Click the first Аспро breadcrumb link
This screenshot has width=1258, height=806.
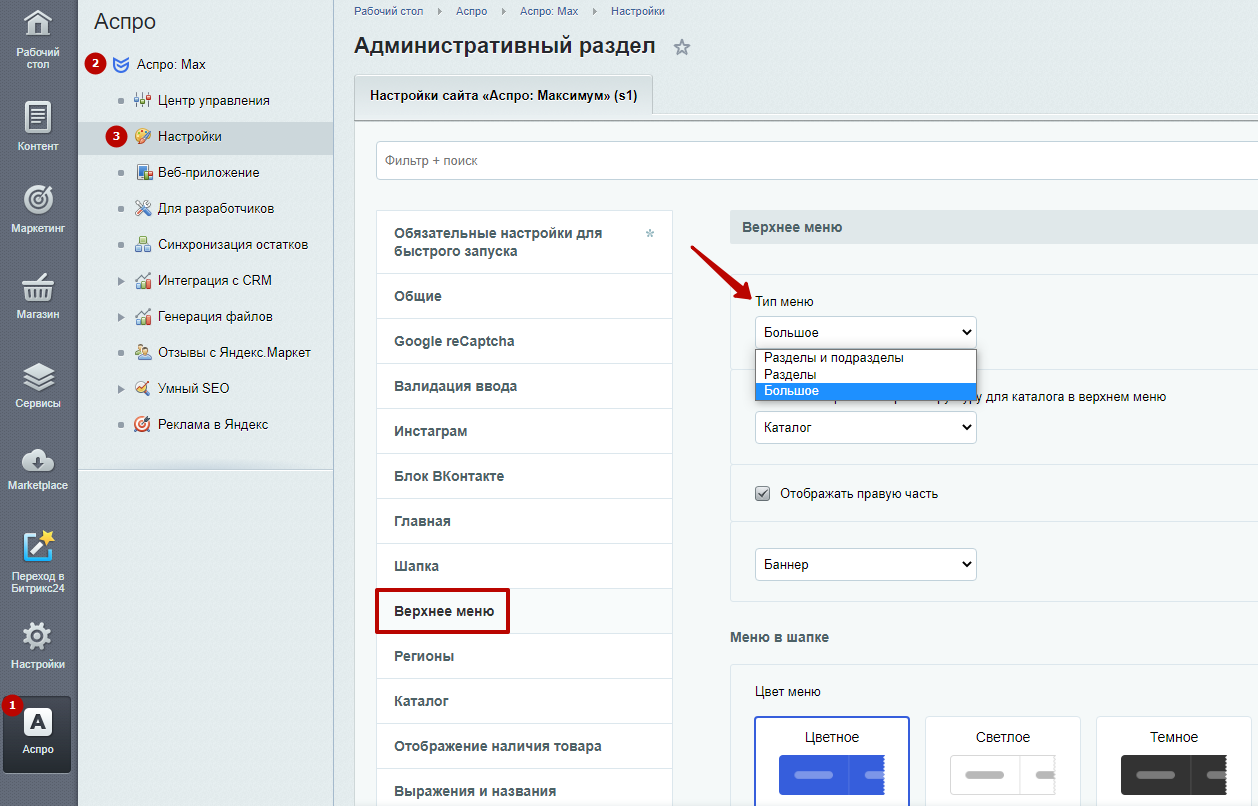(x=470, y=11)
